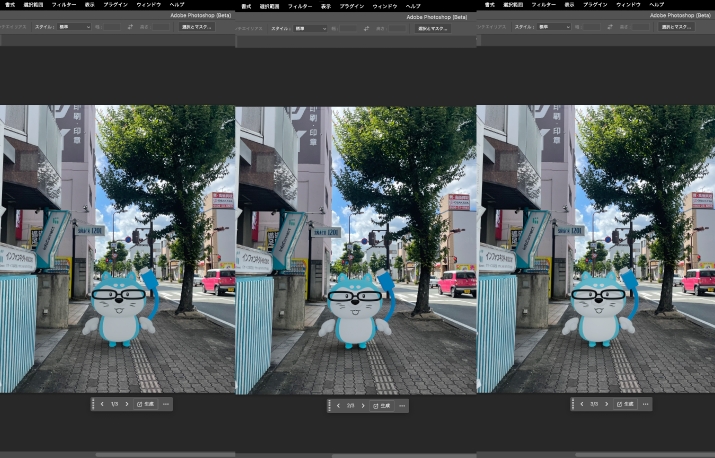Show next variation in the 1/3 taskbar
This screenshot has height=458, width=715.
coord(127,404)
